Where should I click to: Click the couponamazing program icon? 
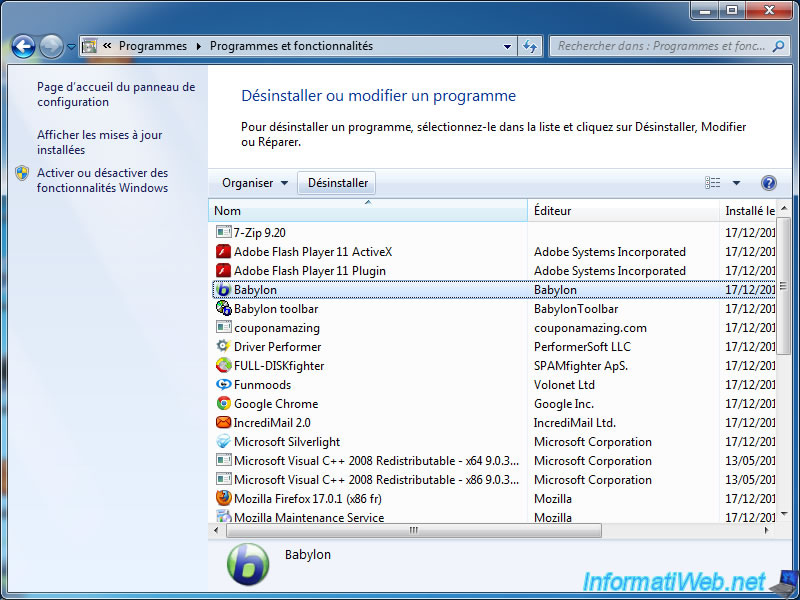tap(223, 327)
